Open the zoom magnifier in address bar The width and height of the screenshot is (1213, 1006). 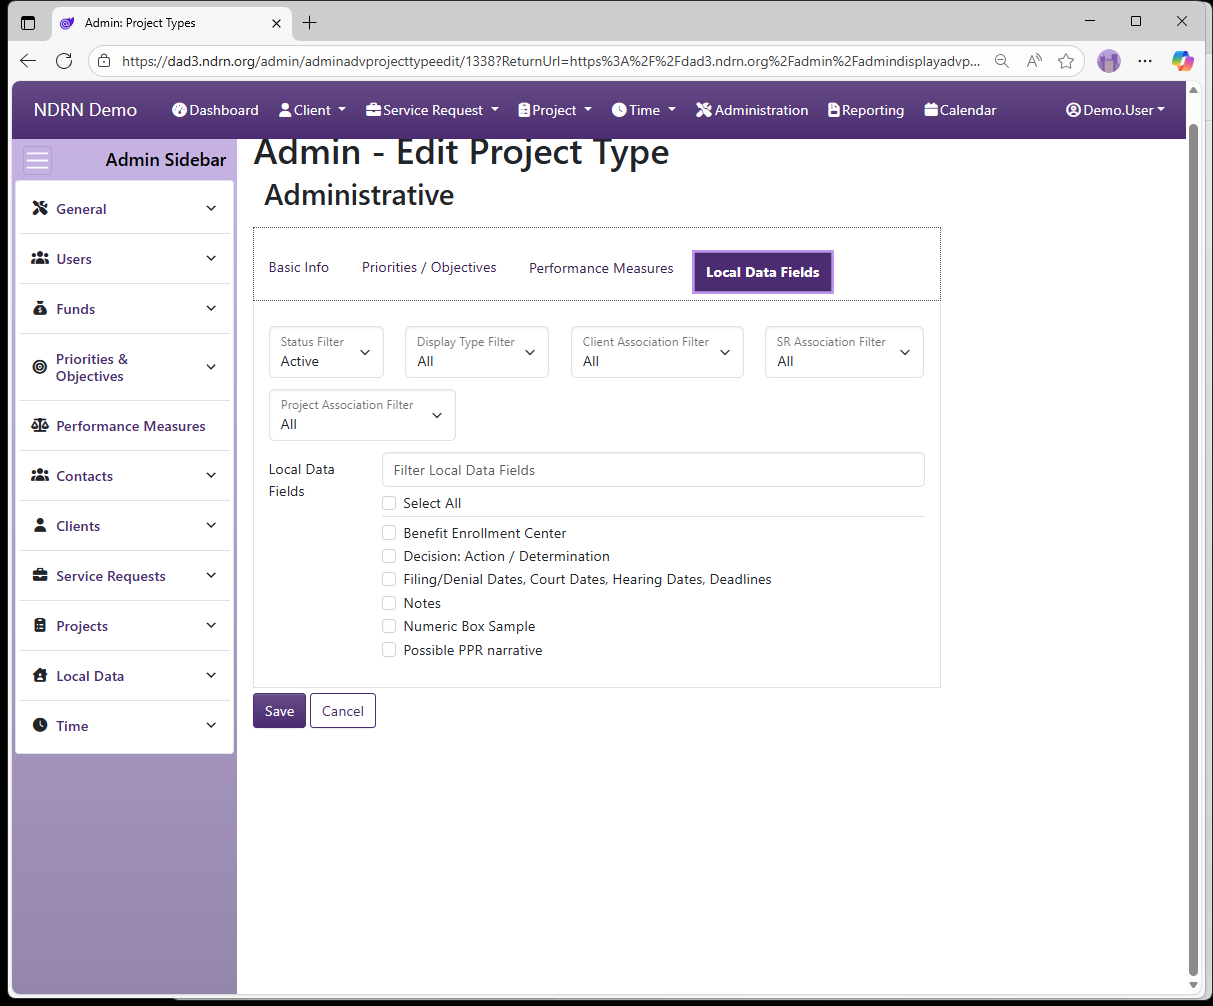(x=1001, y=61)
